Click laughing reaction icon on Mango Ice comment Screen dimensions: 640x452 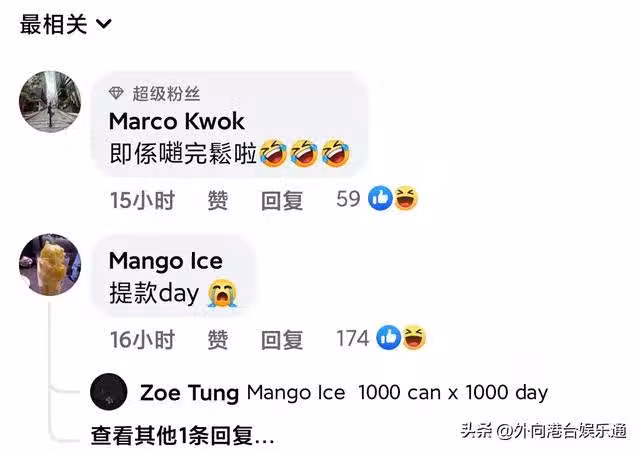point(414,338)
